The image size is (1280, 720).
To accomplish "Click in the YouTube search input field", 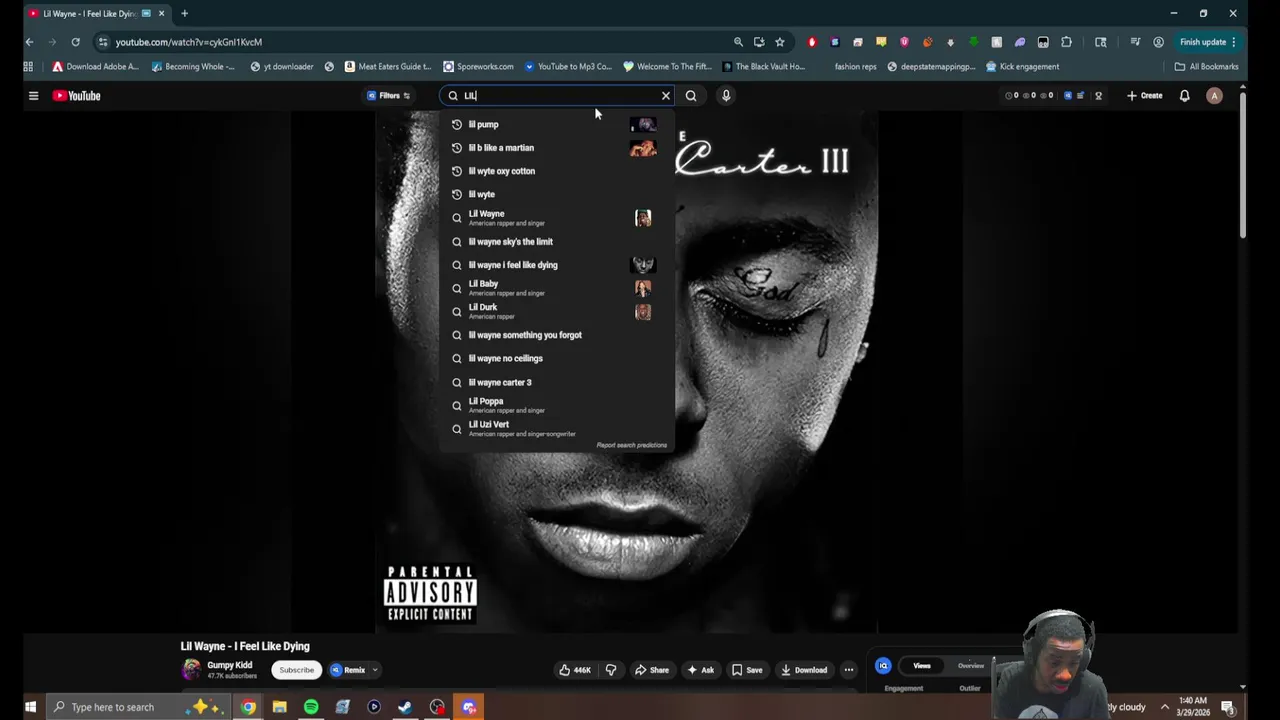I will pos(556,96).
